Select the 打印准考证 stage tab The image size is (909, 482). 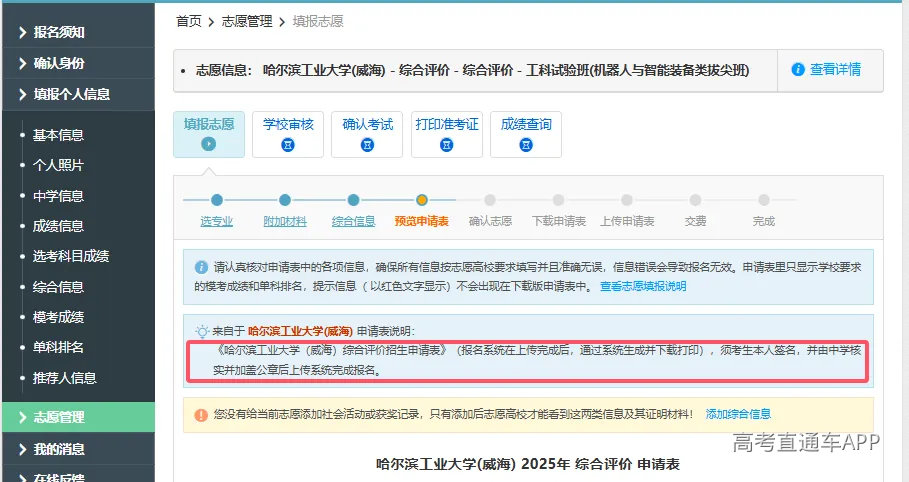click(x=447, y=135)
